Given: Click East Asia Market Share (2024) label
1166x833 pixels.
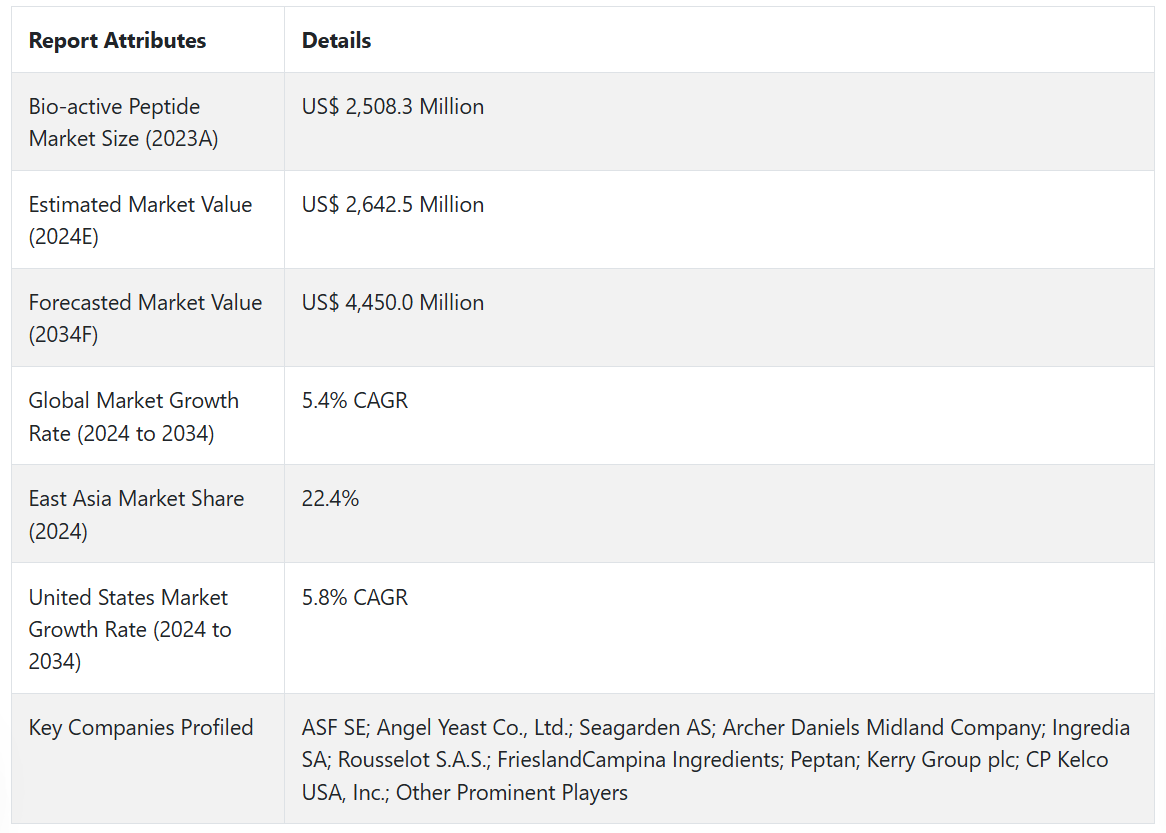Looking at the screenshot, I should click(x=136, y=514).
